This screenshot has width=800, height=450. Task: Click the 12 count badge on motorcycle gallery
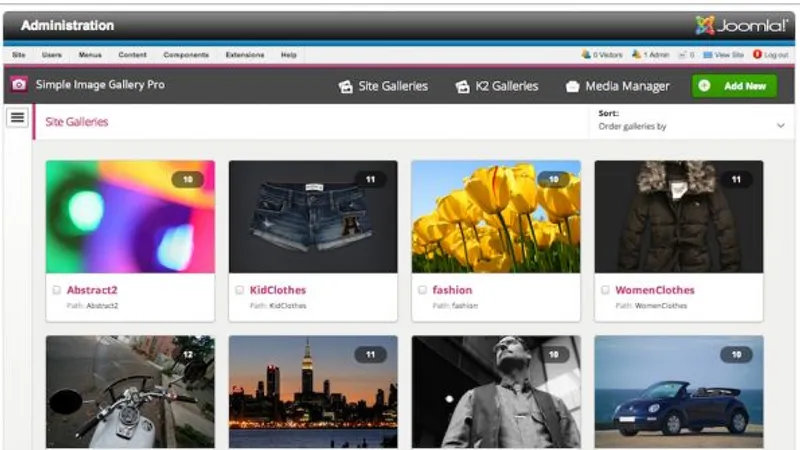pyautogui.click(x=188, y=355)
